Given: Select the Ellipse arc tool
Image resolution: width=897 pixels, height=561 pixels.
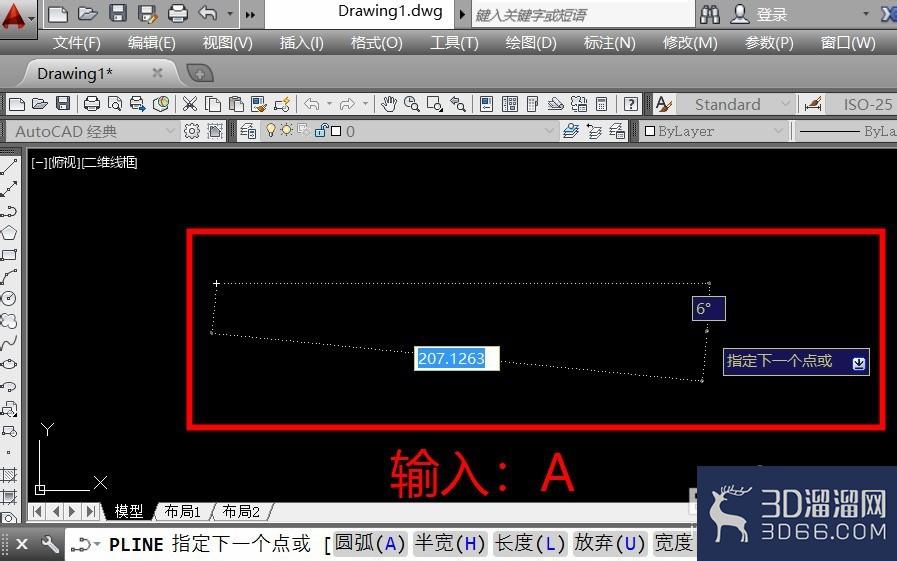Looking at the screenshot, I should tap(9, 386).
